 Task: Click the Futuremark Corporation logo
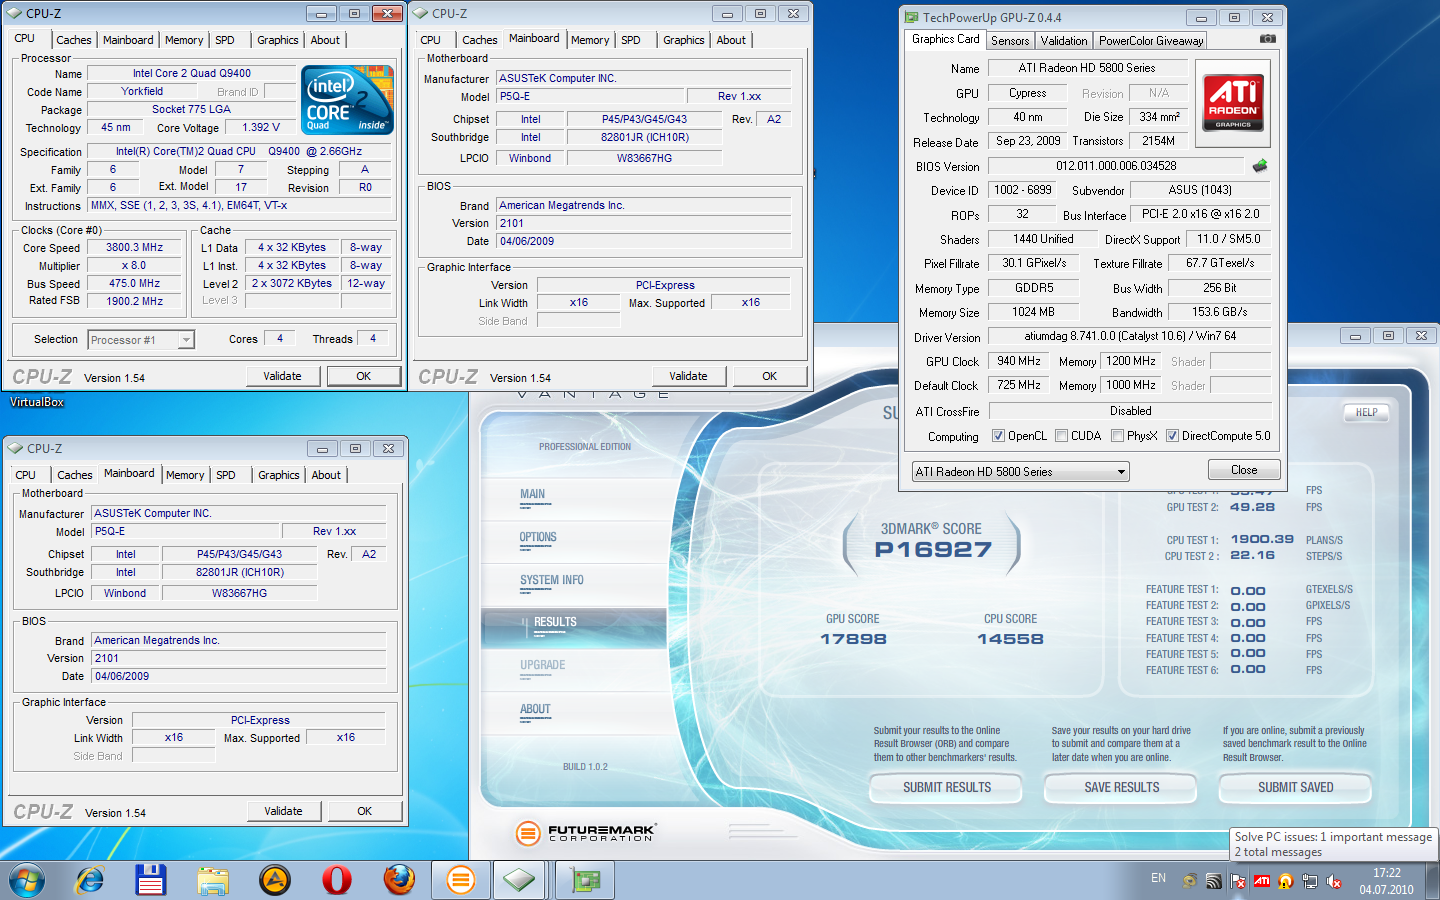coord(585,832)
